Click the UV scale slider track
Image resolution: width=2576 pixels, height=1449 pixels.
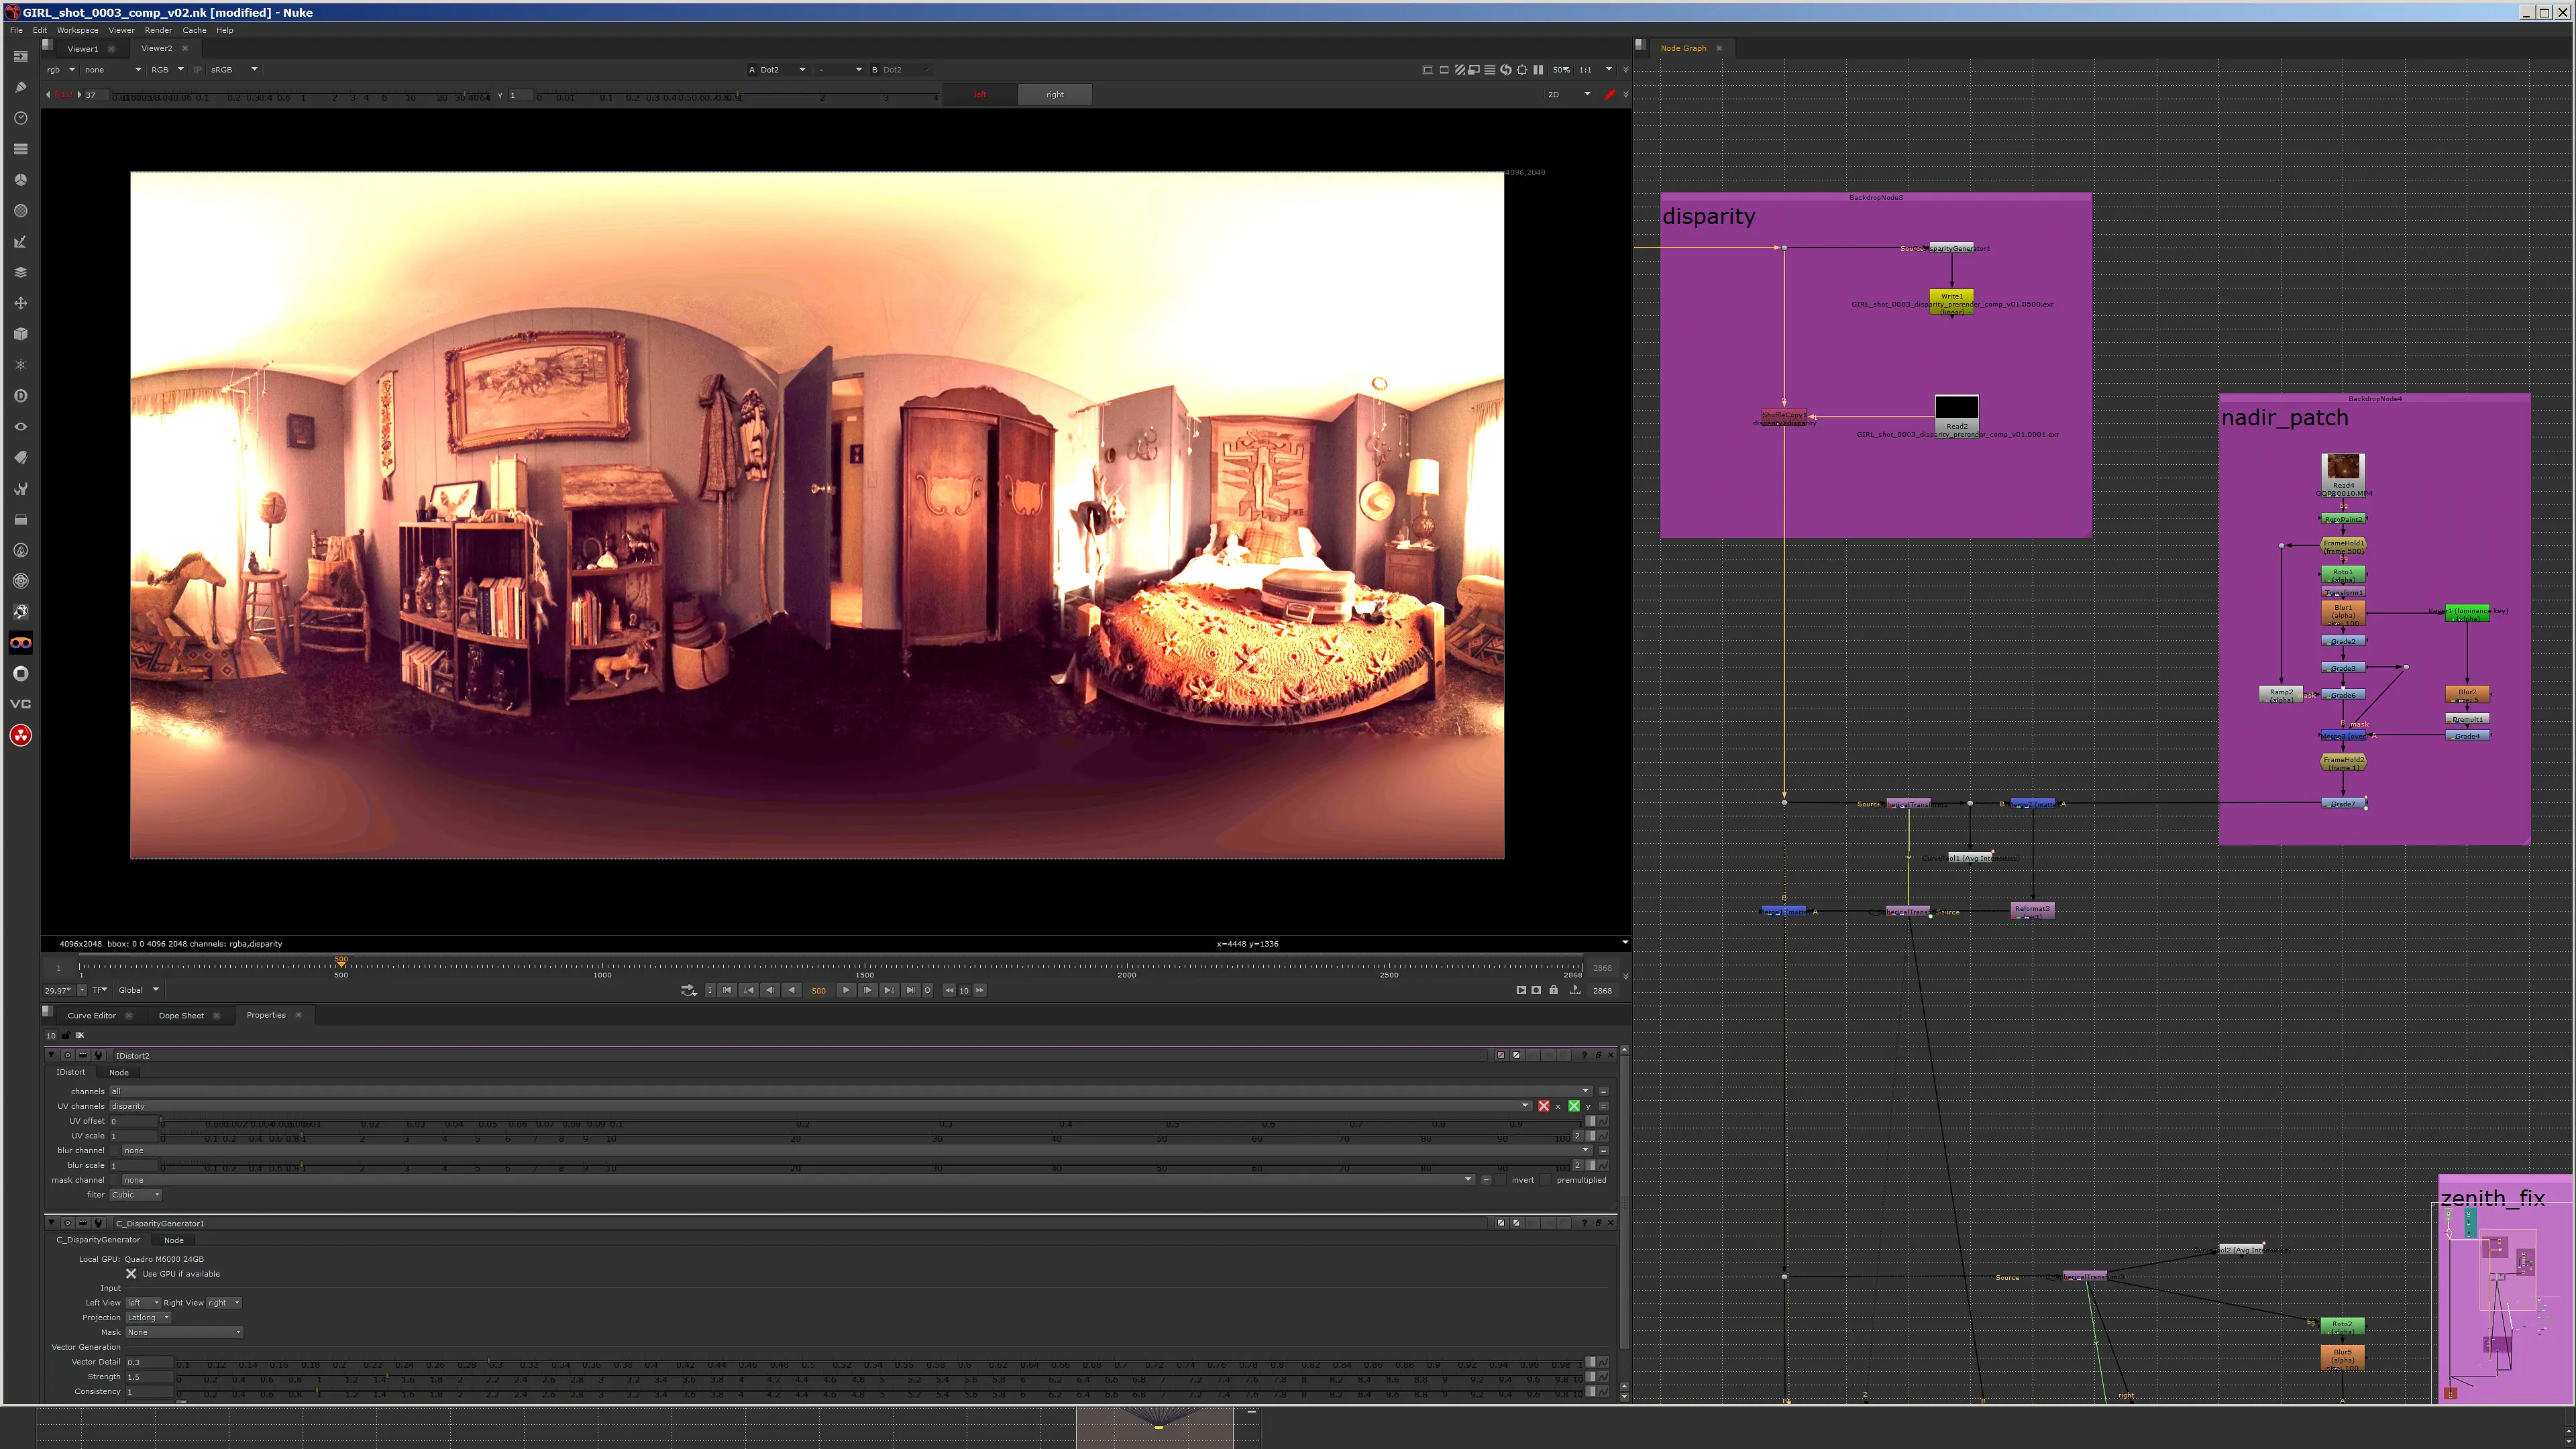point(866,1136)
